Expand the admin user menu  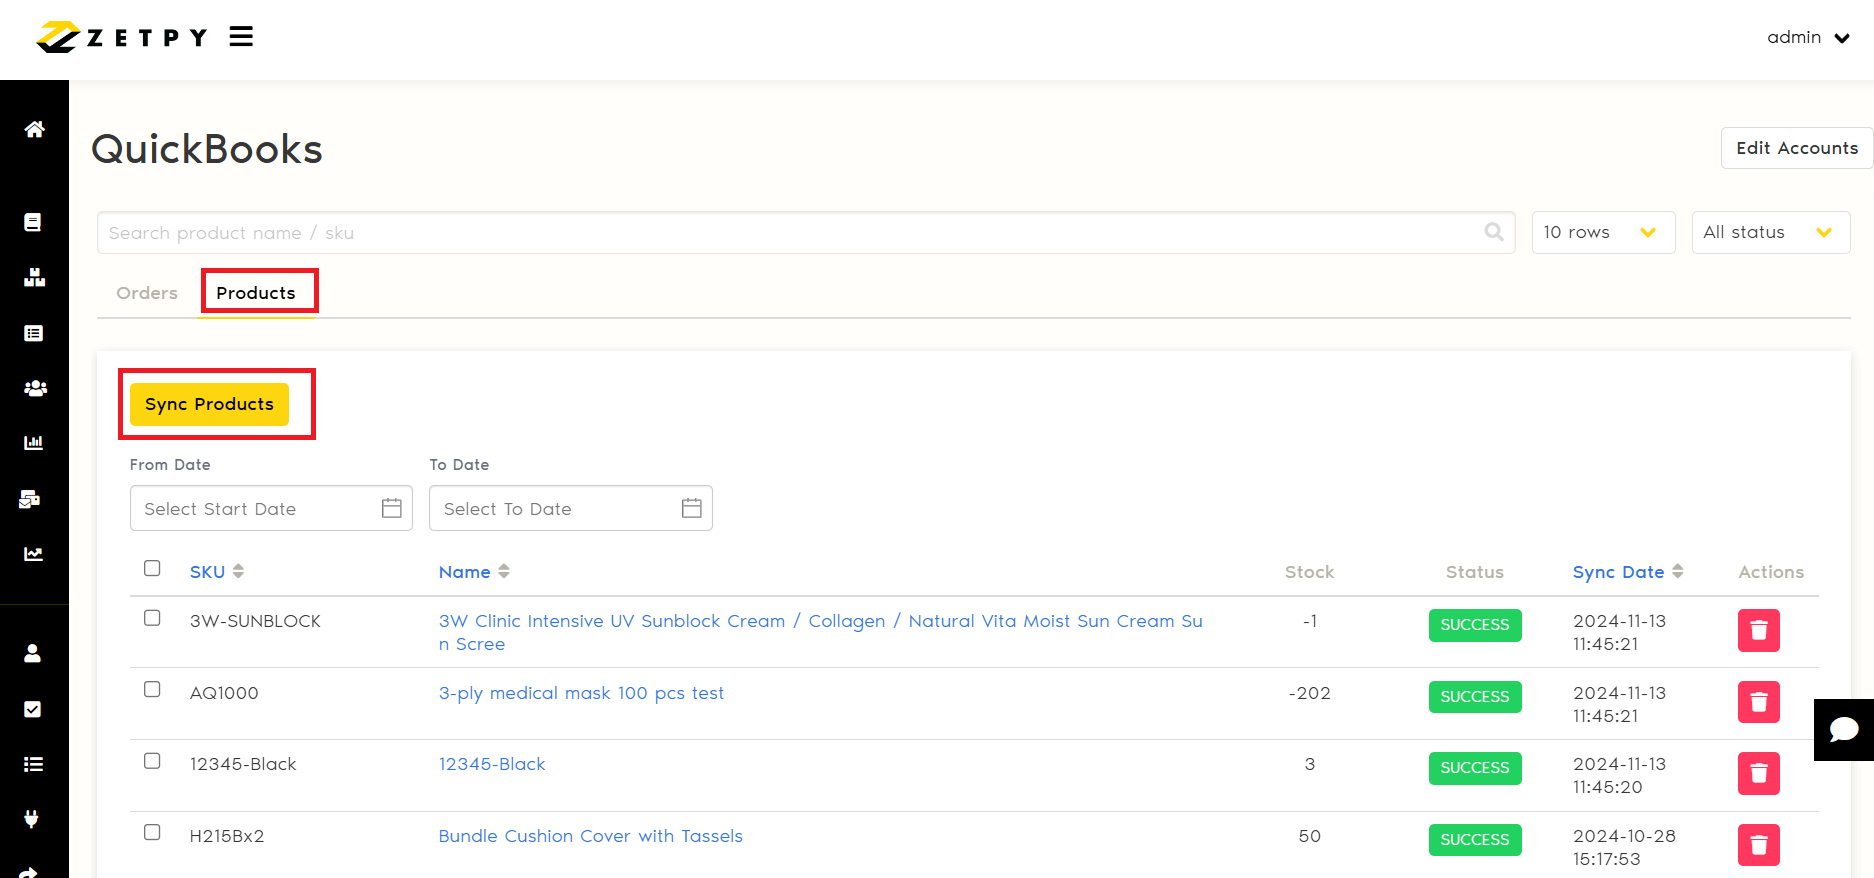(x=1808, y=37)
